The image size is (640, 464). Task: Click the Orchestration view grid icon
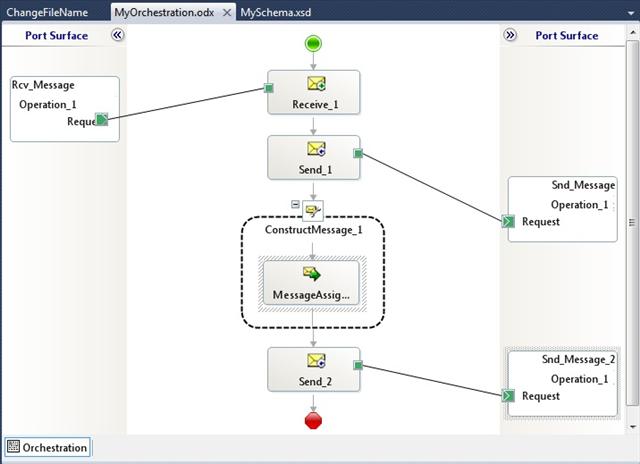13,446
